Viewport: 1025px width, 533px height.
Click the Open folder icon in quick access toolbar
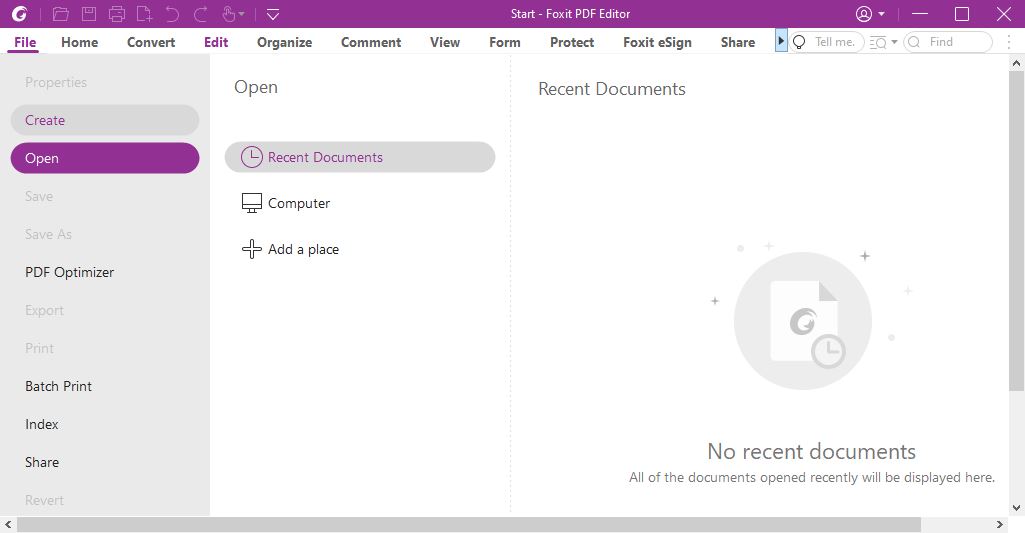pyautogui.click(x=61, y=14)
